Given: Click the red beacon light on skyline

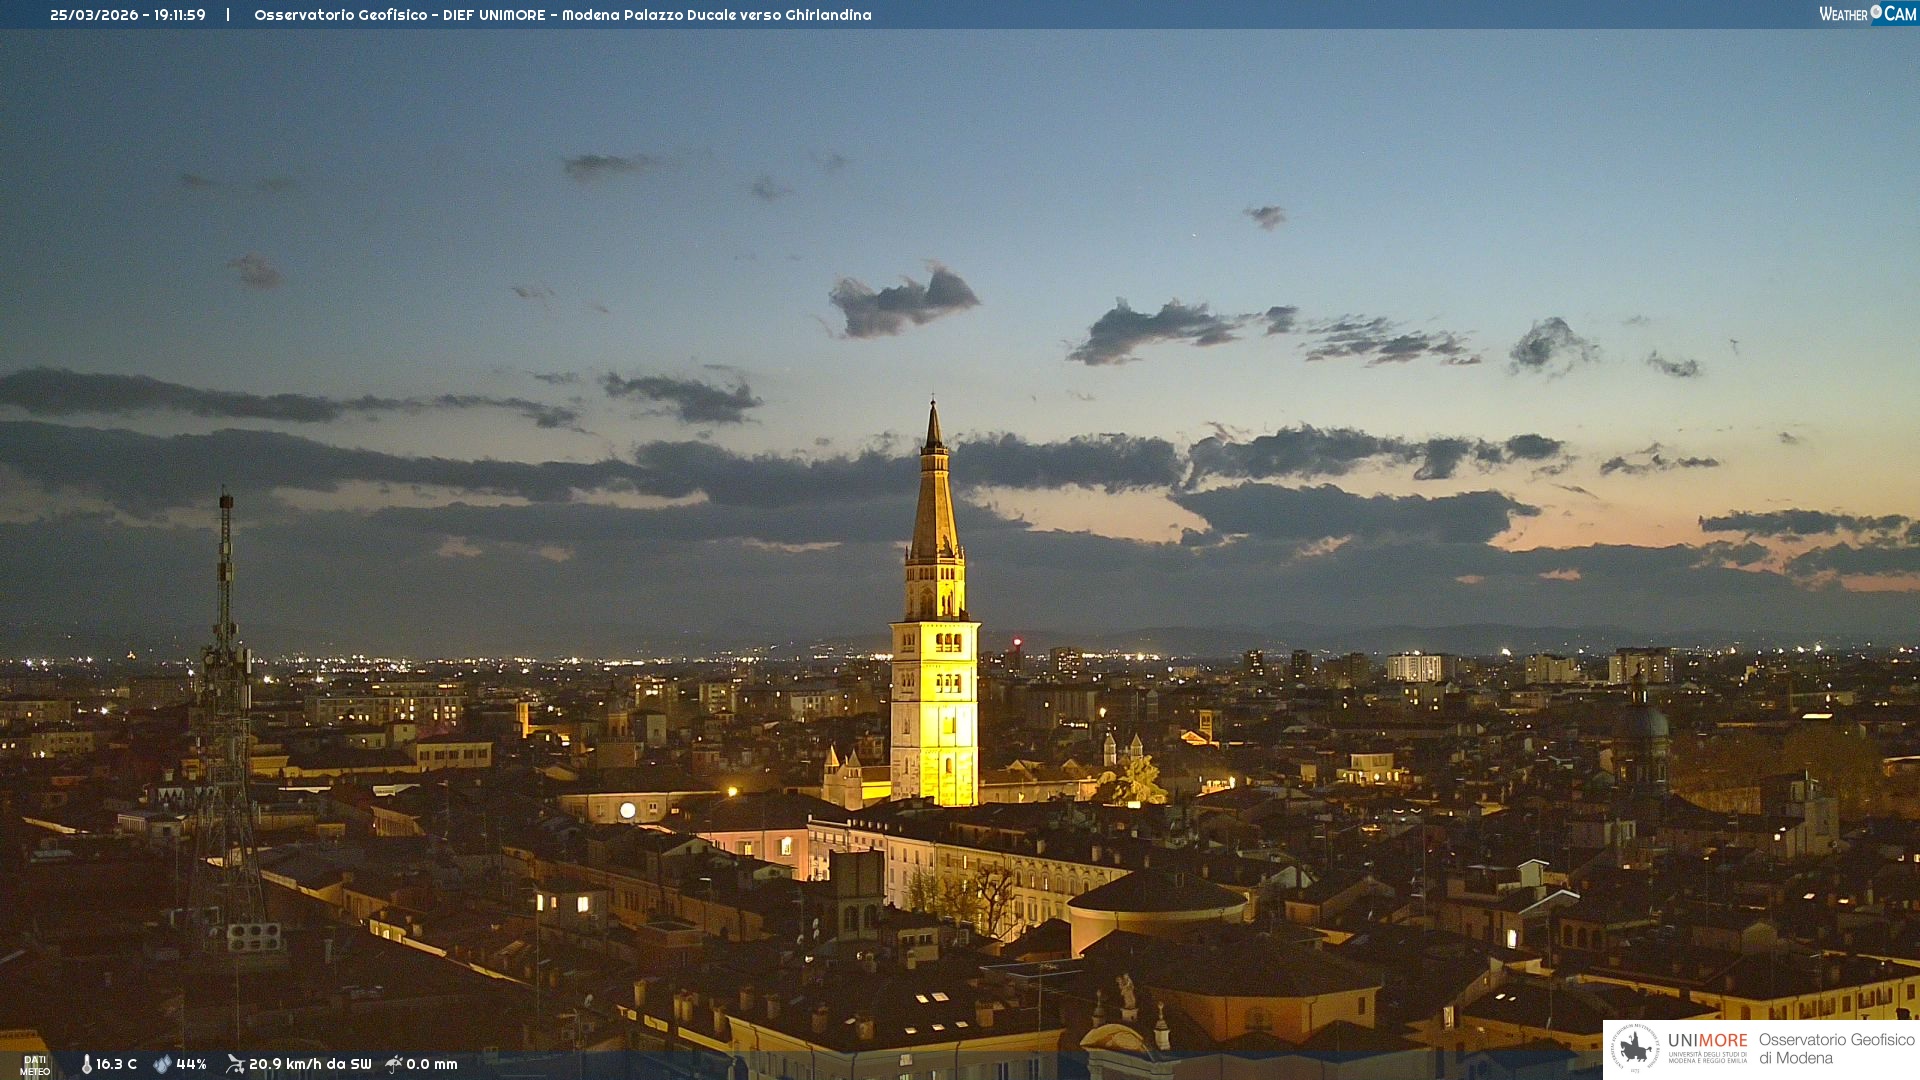Looking at the screenshot, I should pos(1017,641).
